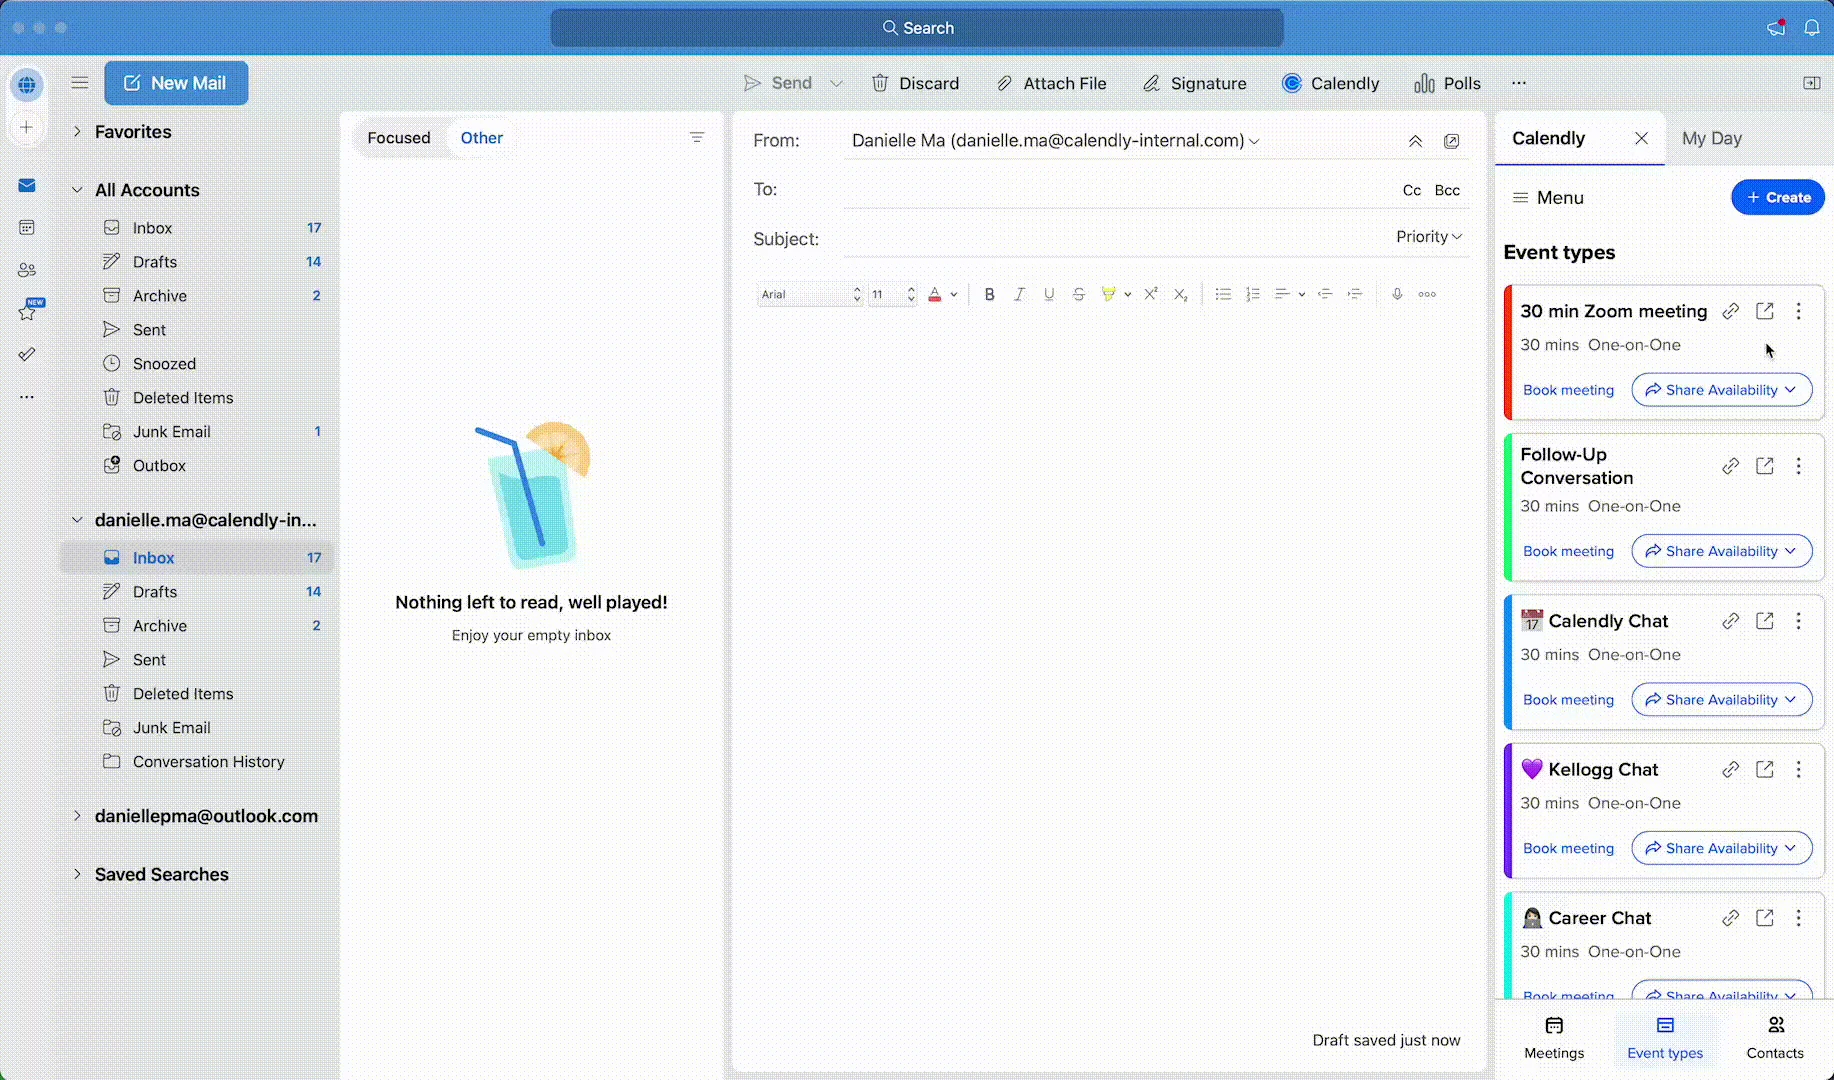
Task: Switch to the My Day tab
Action: (x=1711, y=138)
